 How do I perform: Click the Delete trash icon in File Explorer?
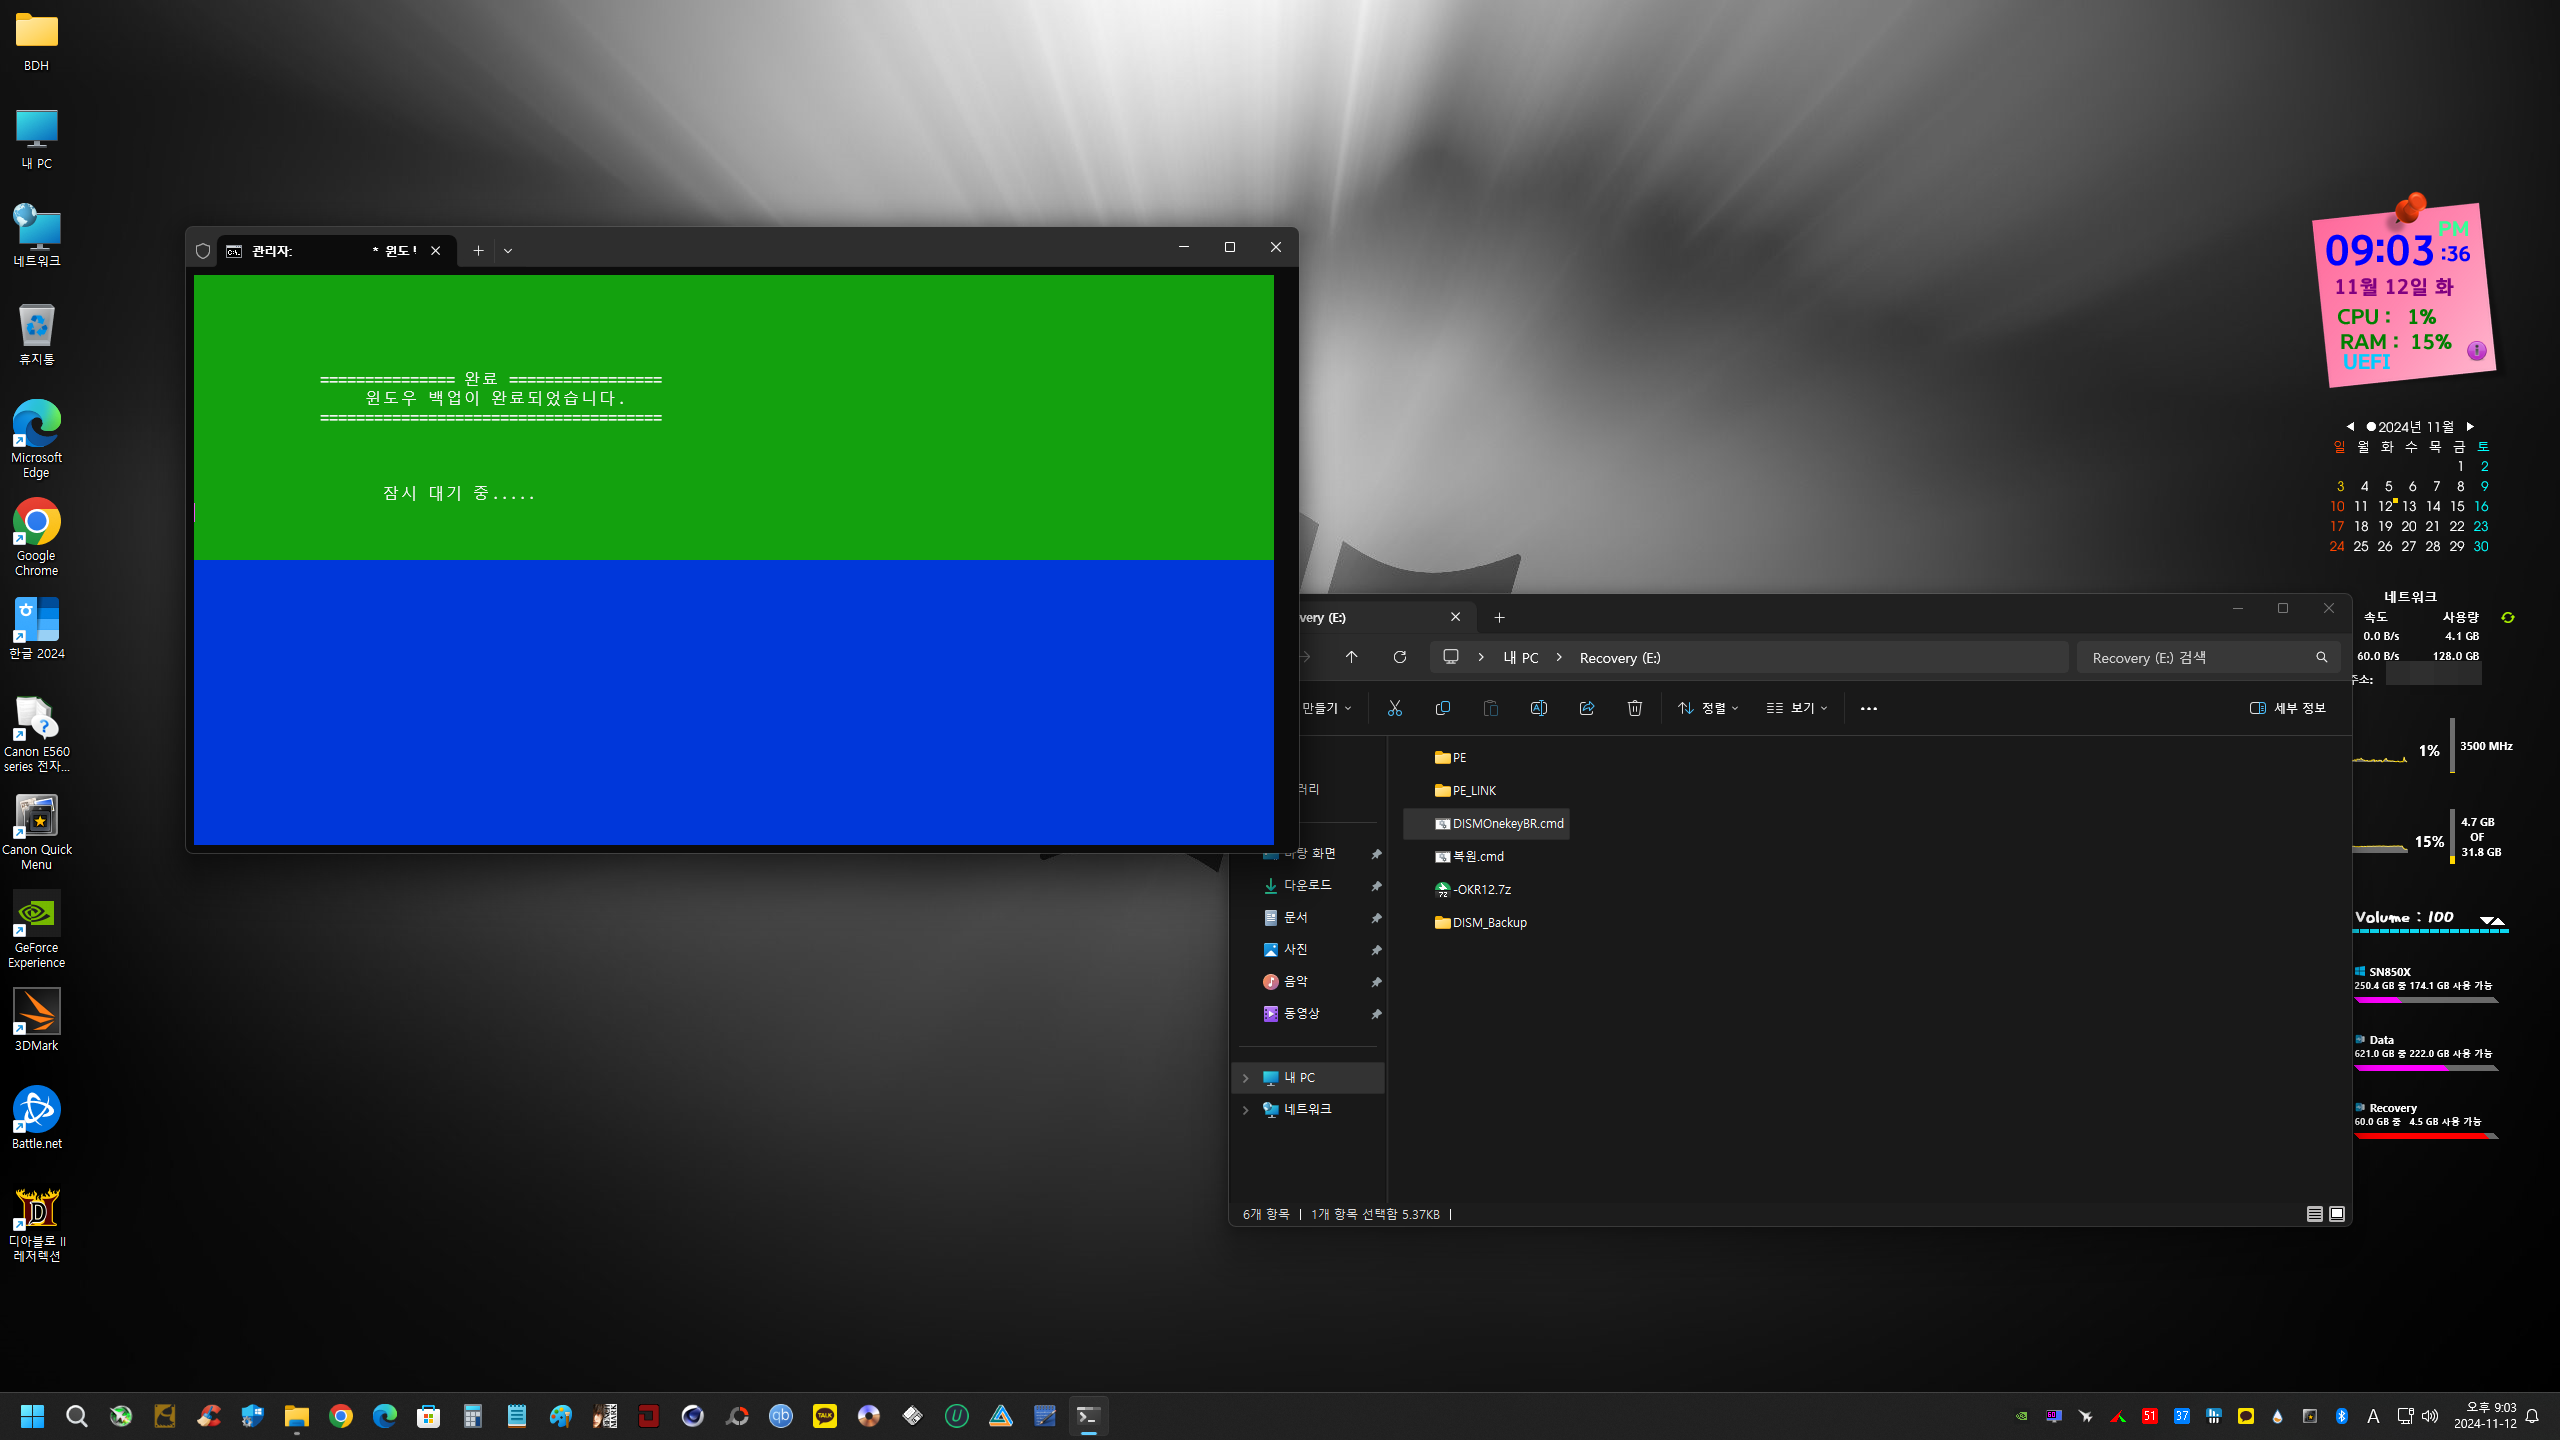pos(1634,708)
